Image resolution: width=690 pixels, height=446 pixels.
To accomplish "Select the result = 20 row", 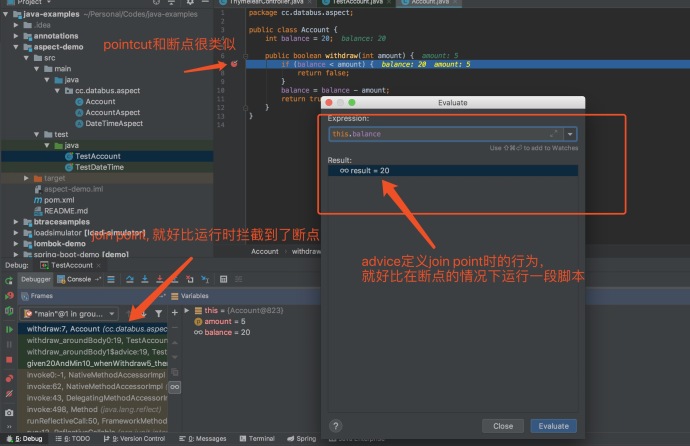I will (453, 171).
